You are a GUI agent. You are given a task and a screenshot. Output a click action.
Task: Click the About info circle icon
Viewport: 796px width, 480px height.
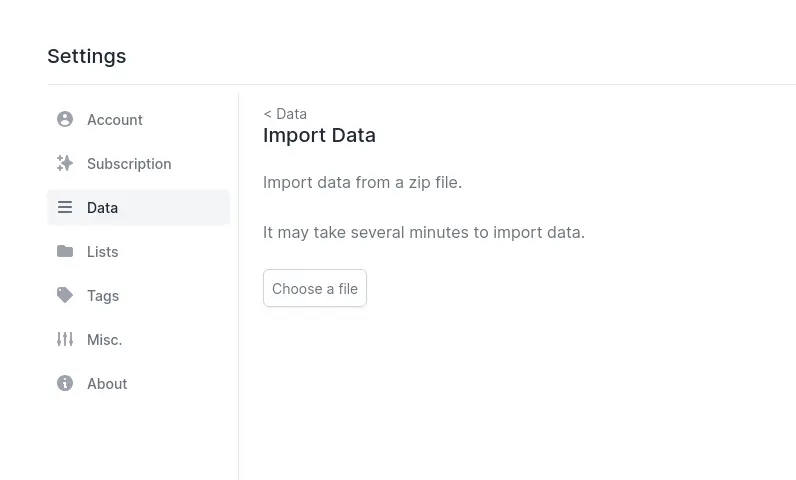65,383
